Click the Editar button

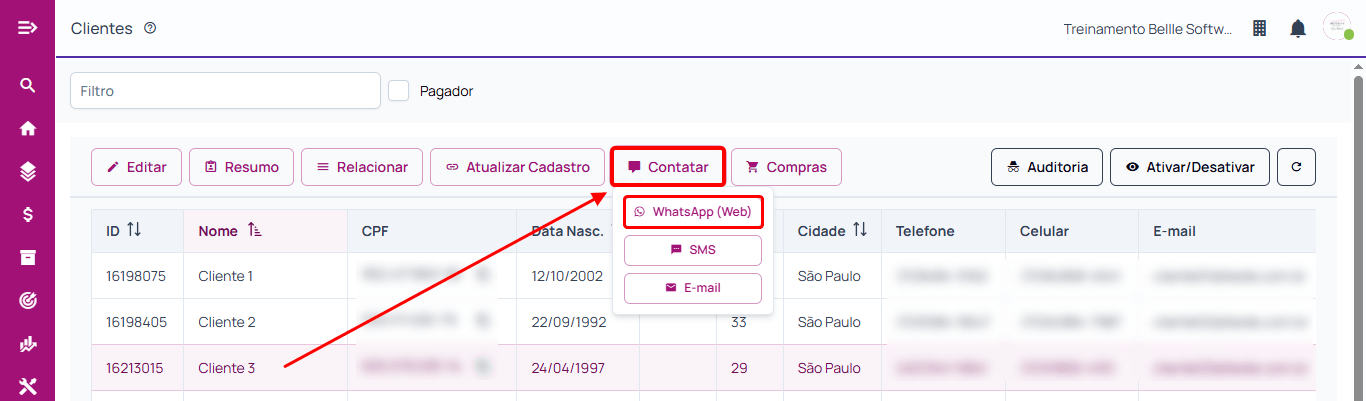pos(136,167)
